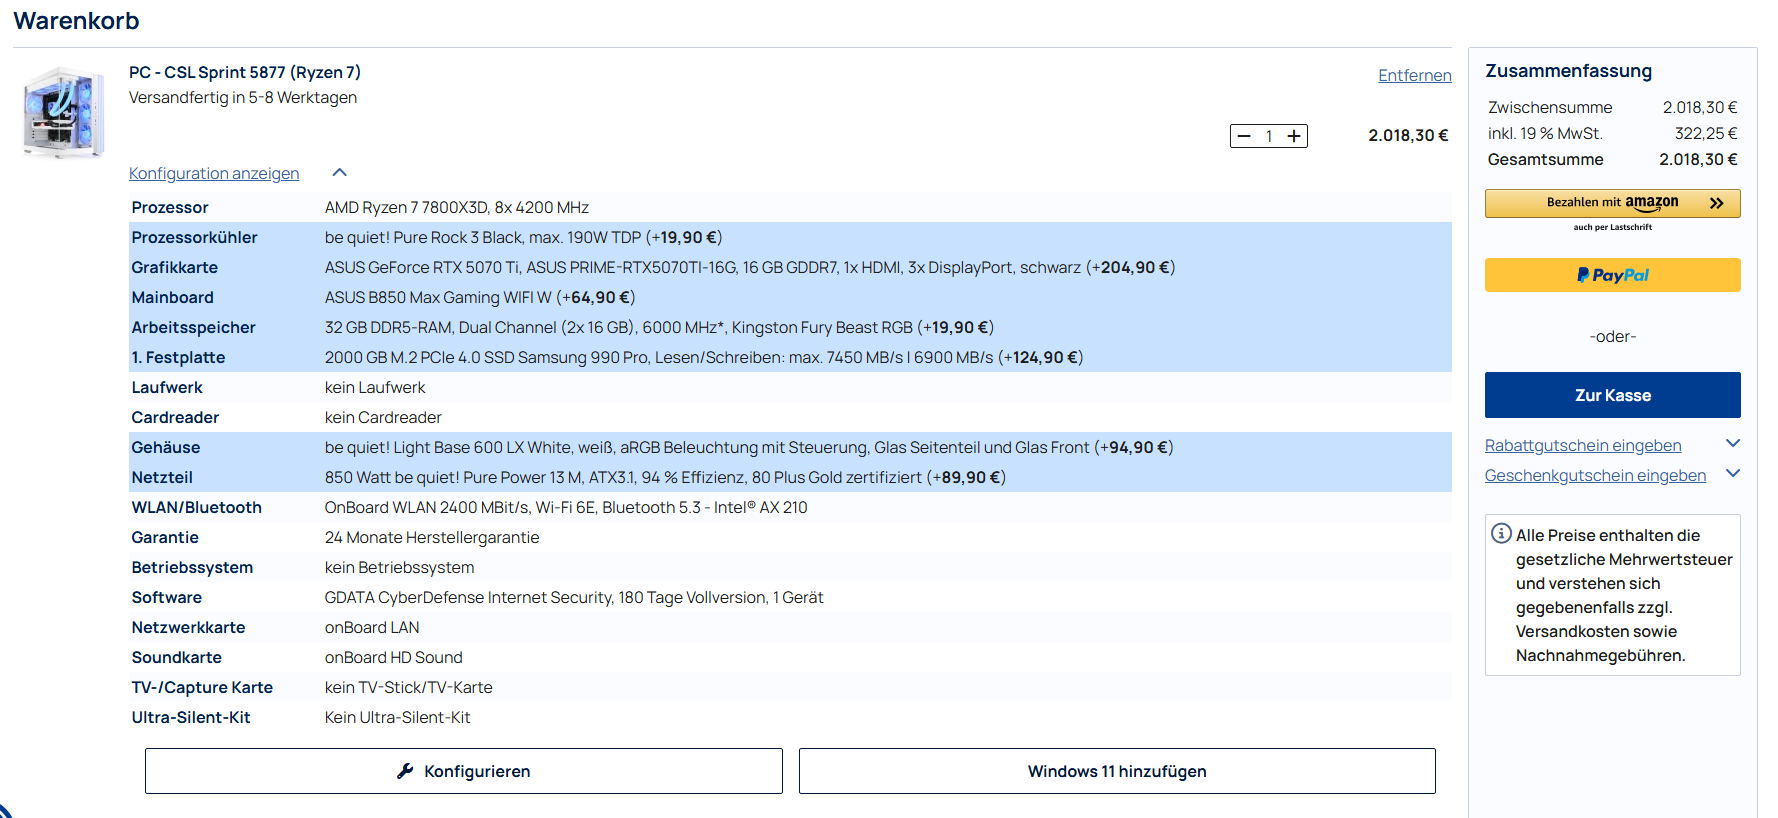Select the AMD Ryzen 7 7800X3D text
Viewport: 1778px width, 818px height.
457,207
